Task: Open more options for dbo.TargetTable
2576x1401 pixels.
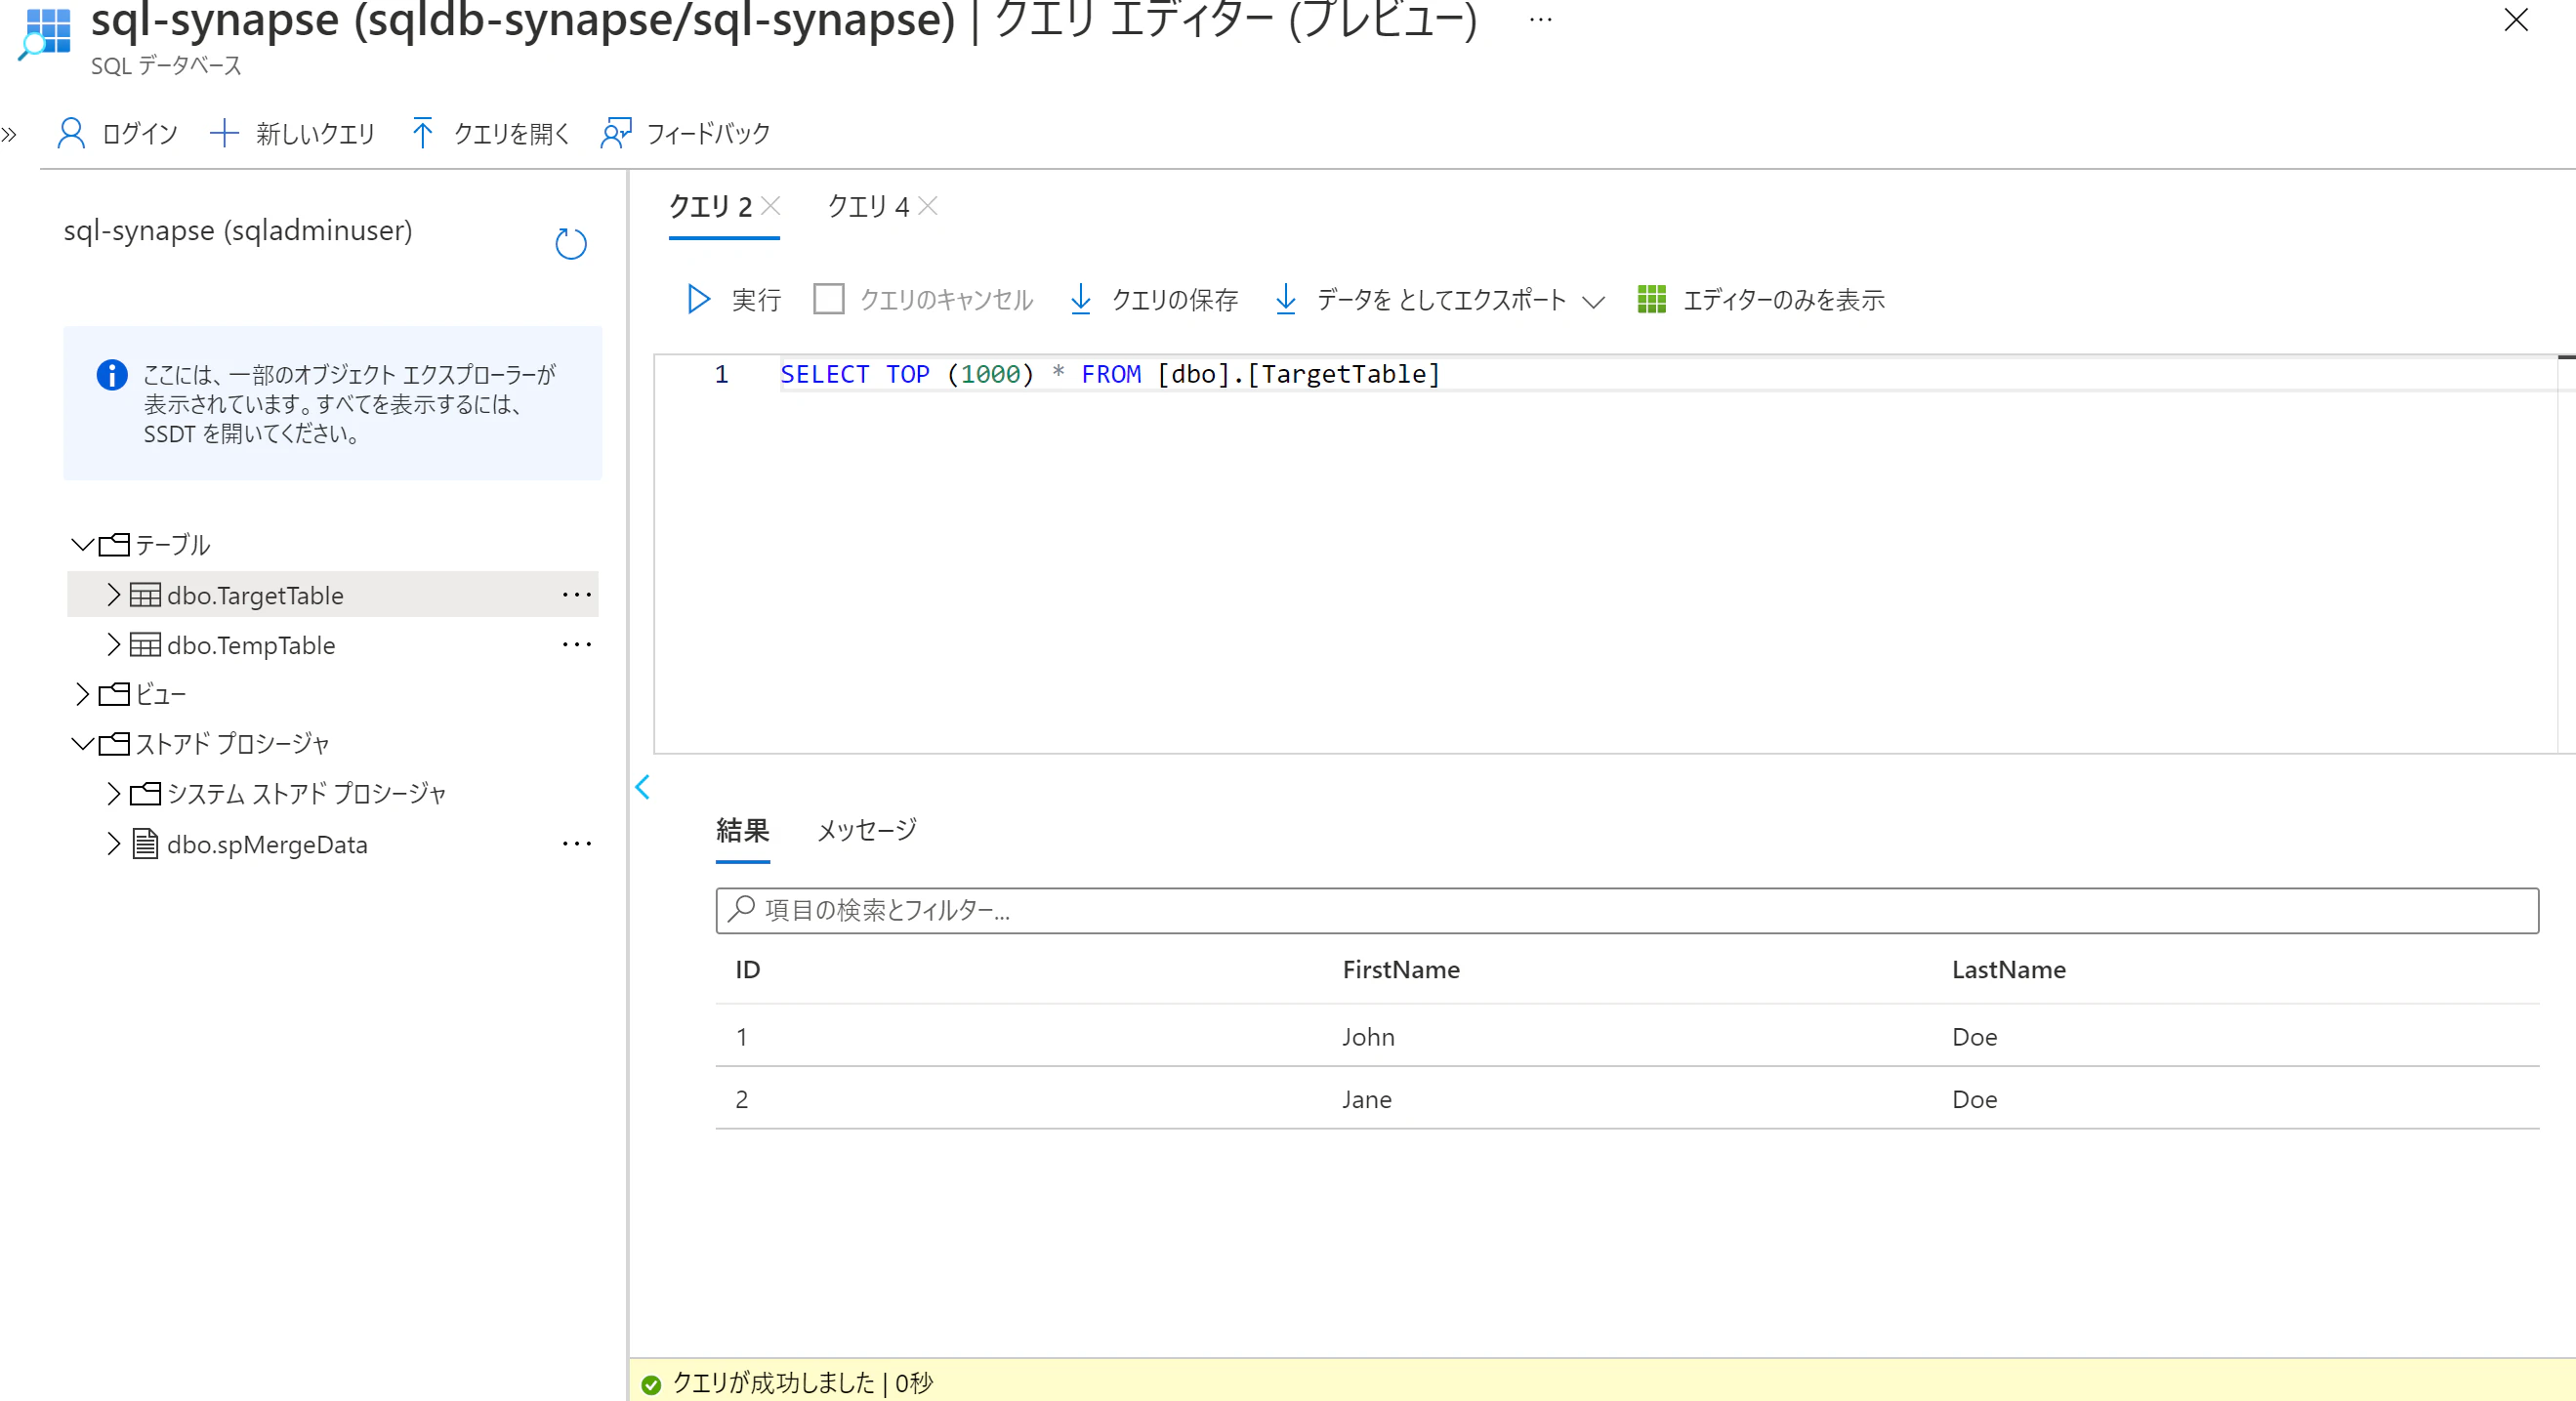Action: point(577,595)
